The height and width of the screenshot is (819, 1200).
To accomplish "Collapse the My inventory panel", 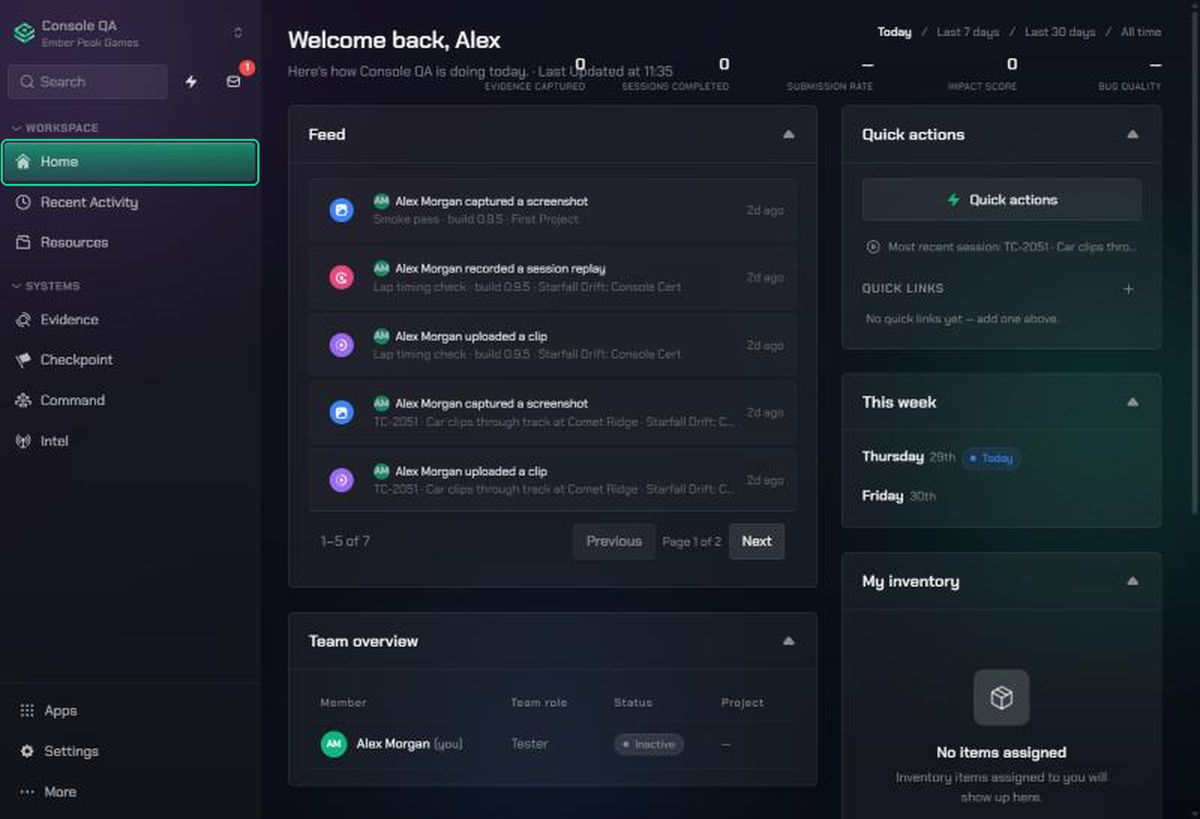I will pos(1132,581).
